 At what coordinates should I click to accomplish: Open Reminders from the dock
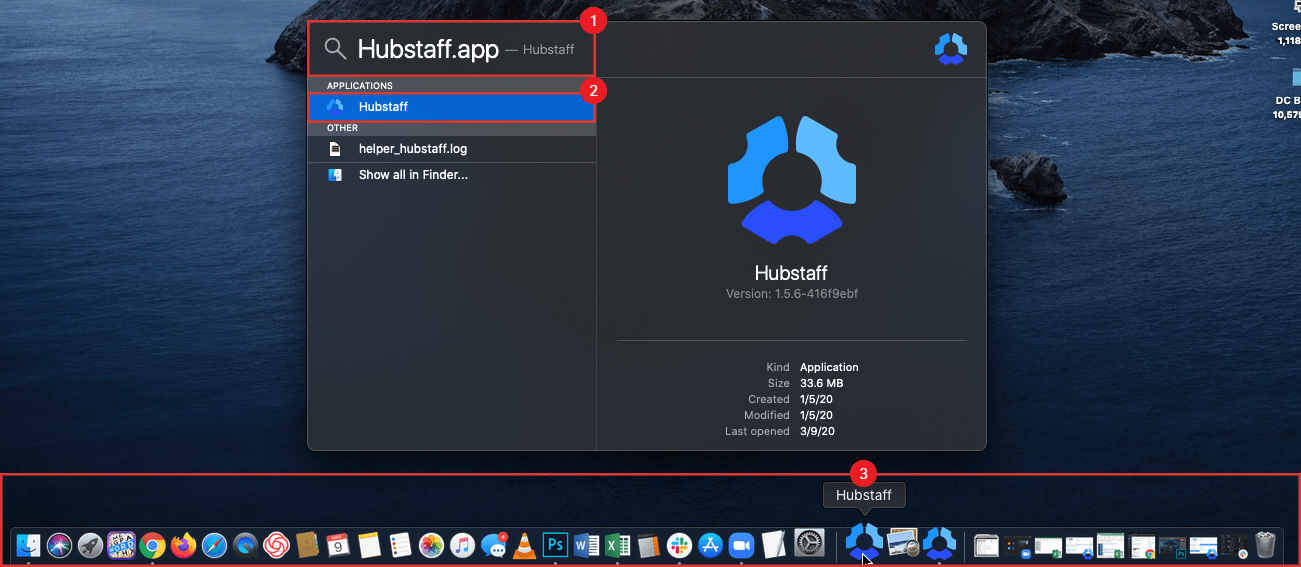(400, 545)
